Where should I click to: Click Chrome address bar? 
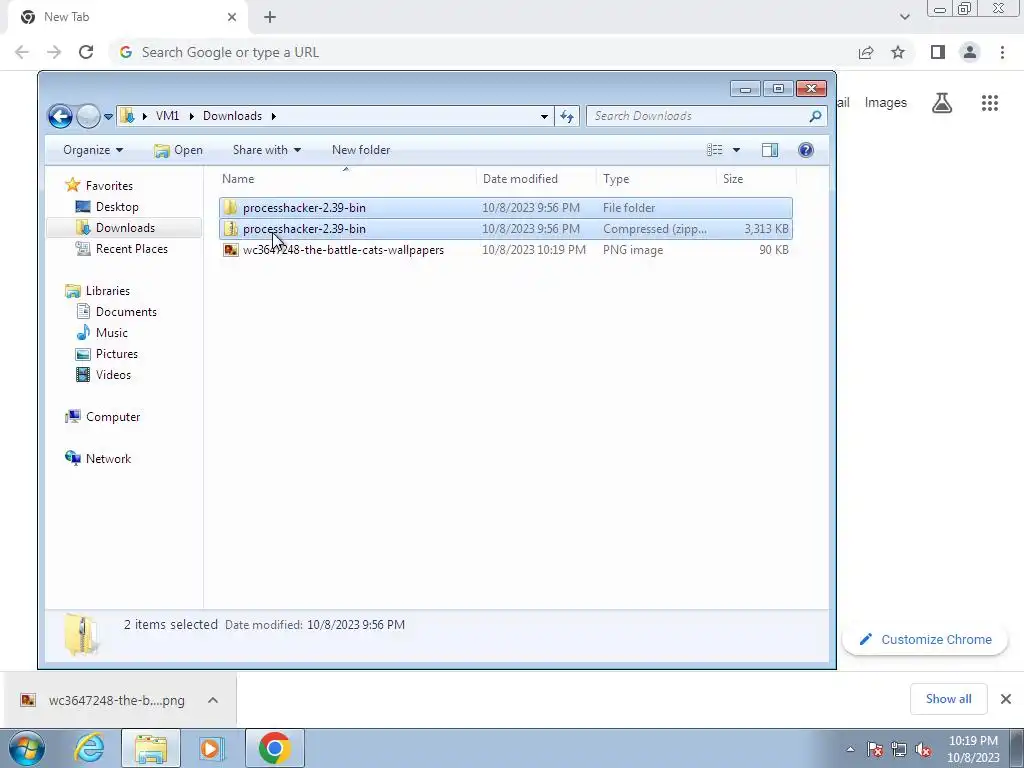(x=483, y=52)
